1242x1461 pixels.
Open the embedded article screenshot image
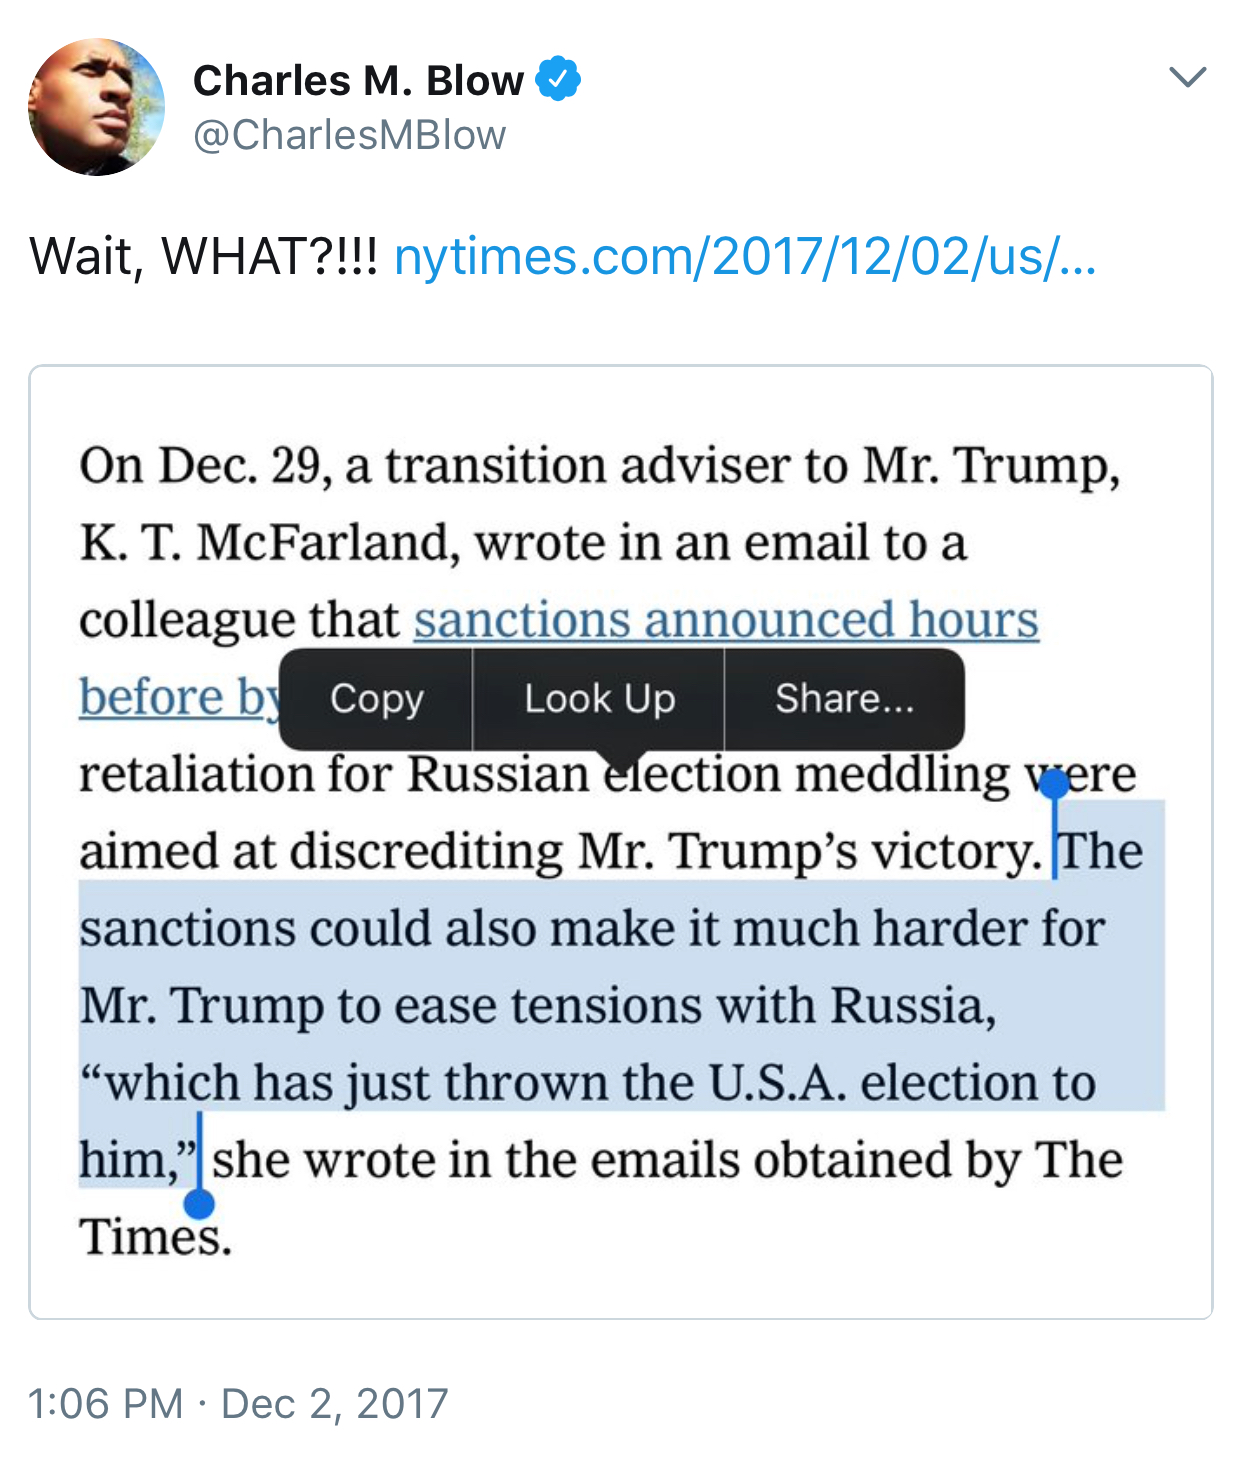[621, 842]
